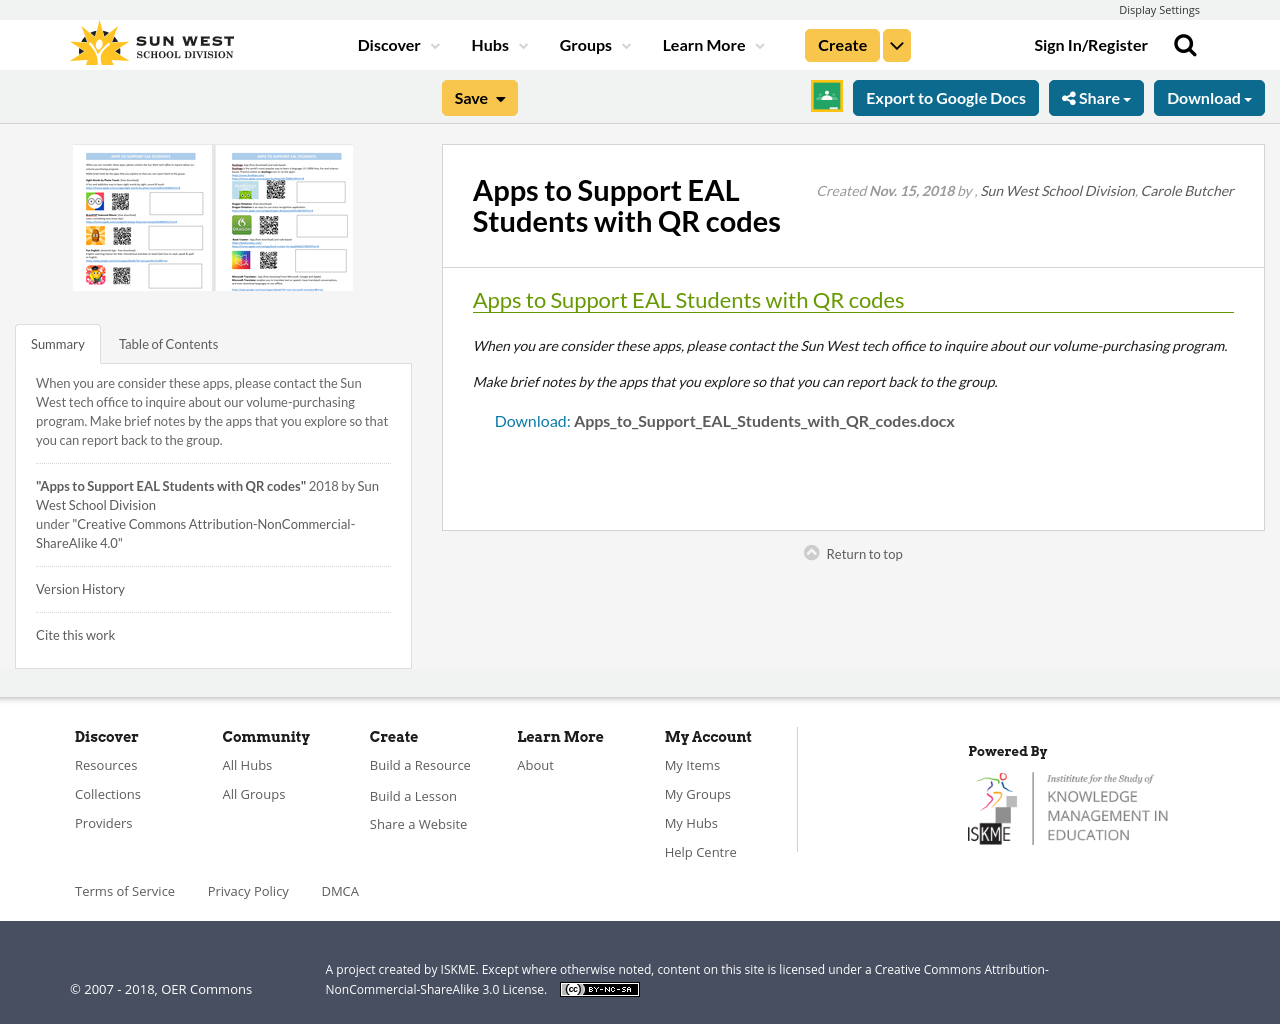Switch to the Summary tab

point(57,342)
